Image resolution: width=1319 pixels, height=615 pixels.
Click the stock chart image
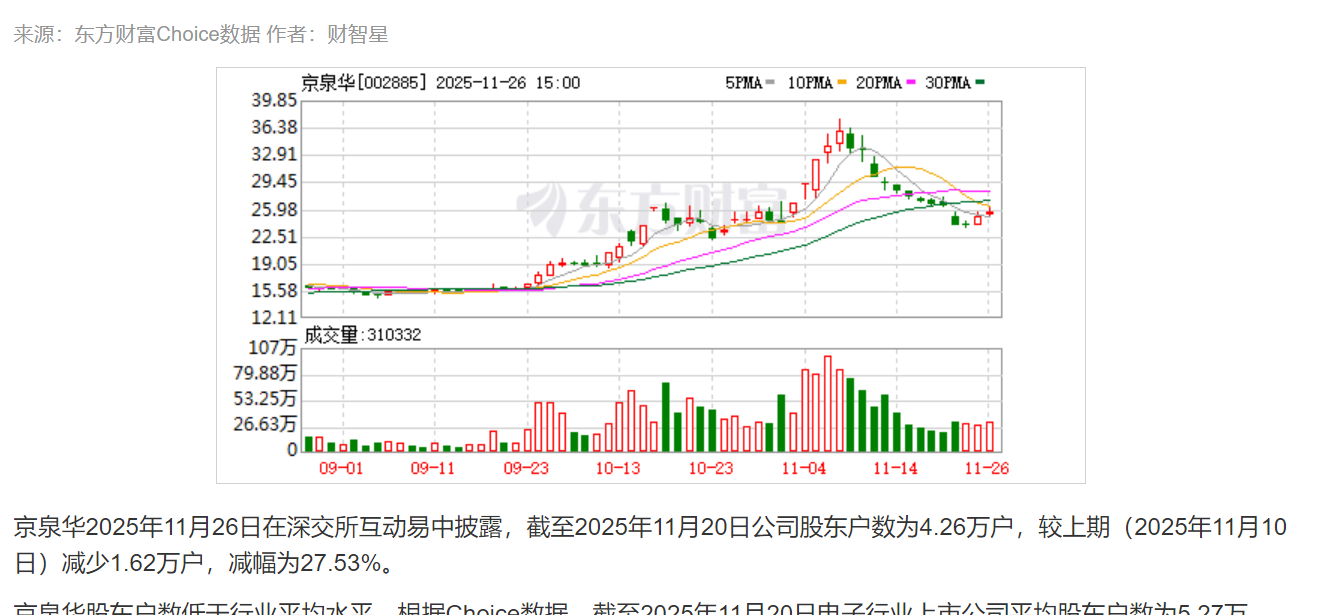(x=651, y=275)
